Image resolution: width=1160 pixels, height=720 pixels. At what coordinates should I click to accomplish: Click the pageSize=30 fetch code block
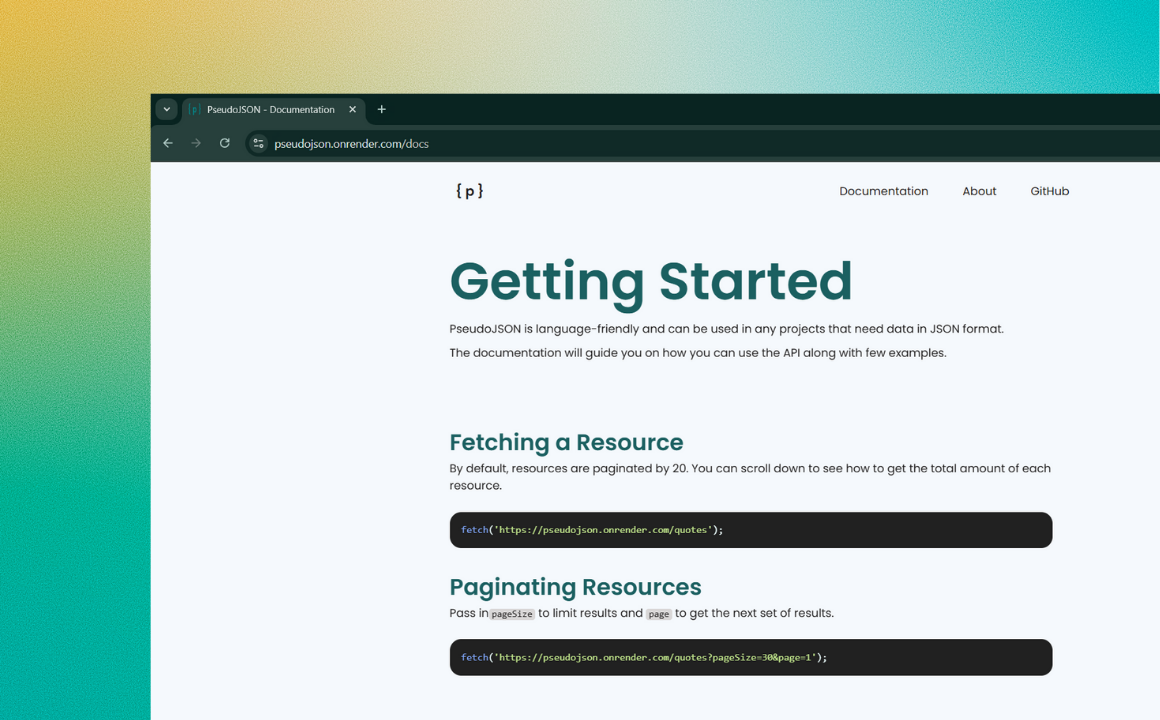pos(750,657)
